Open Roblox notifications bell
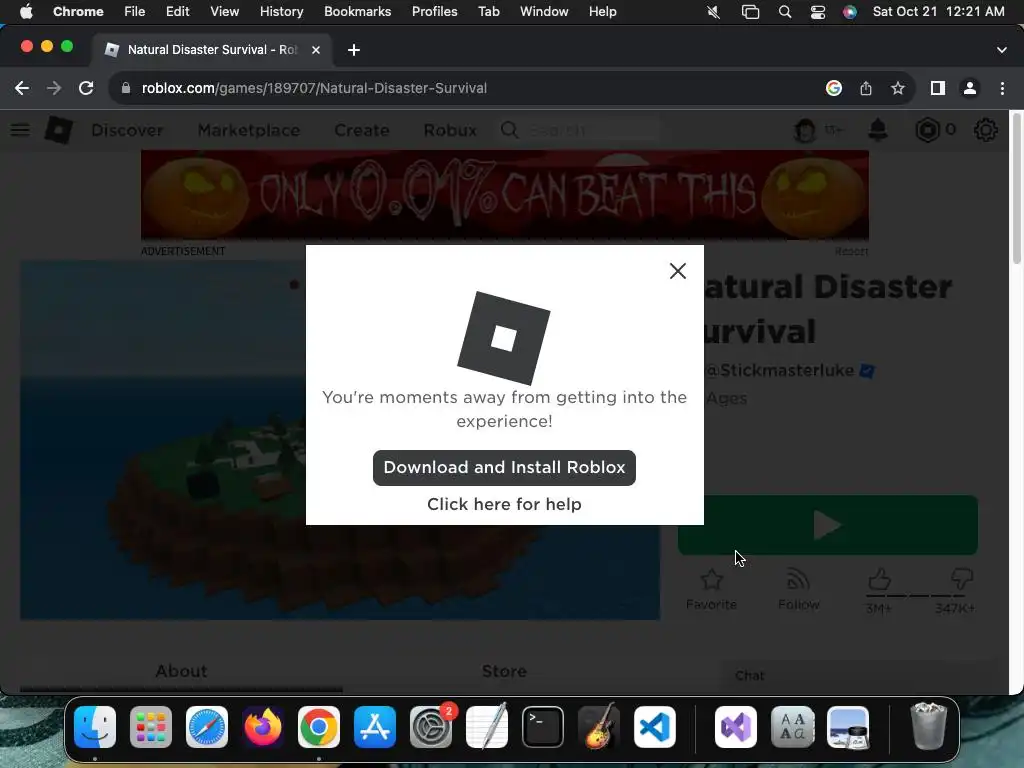1024x768 pixels. click(x=878, y=130)
